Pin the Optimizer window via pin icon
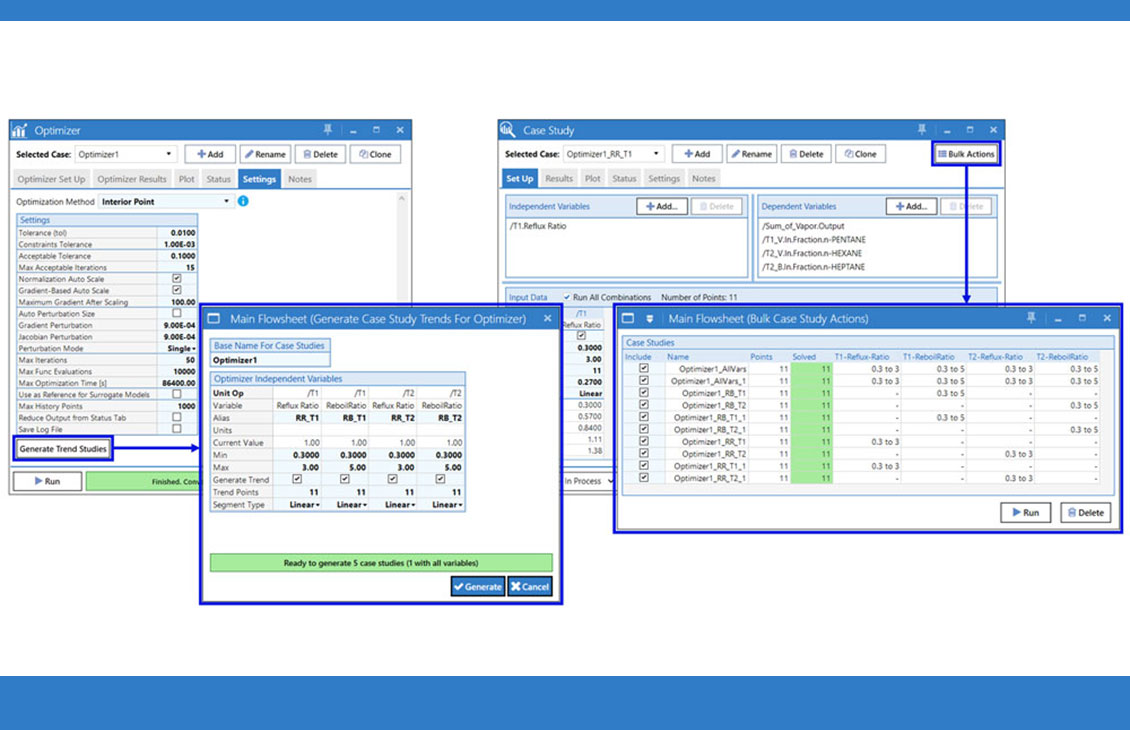1130x730 pixels. [x=326, y=128]
